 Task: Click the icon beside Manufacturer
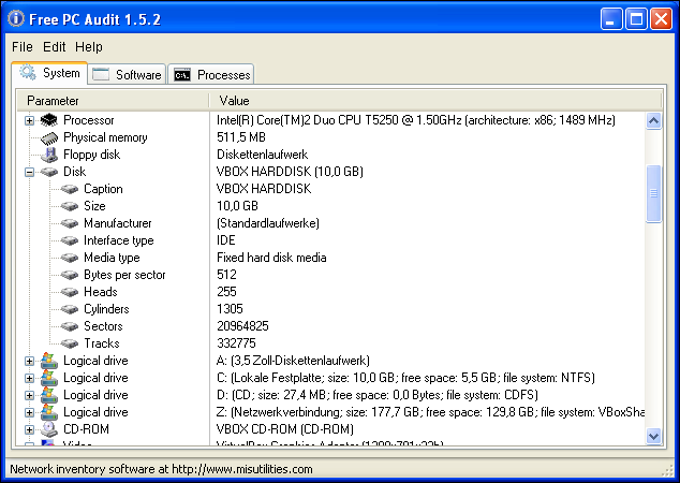[x=69, y=224]
